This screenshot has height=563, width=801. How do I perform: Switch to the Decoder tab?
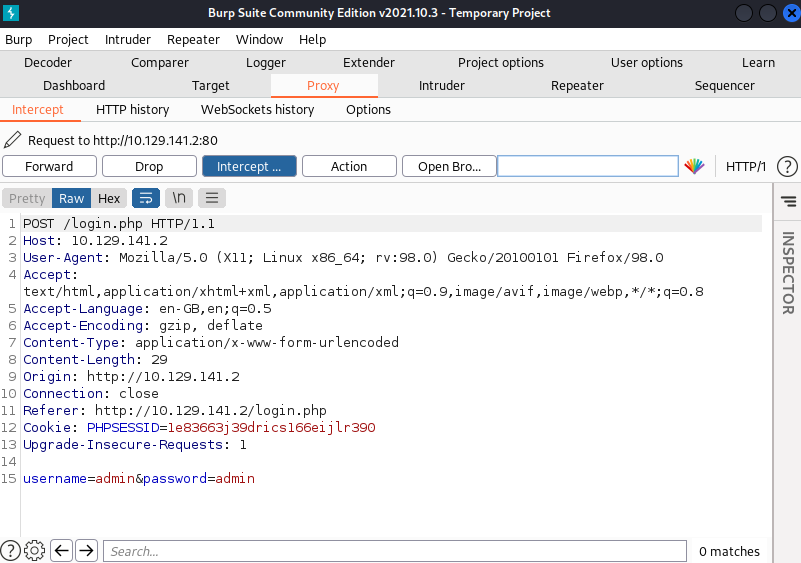coord(48,62)
